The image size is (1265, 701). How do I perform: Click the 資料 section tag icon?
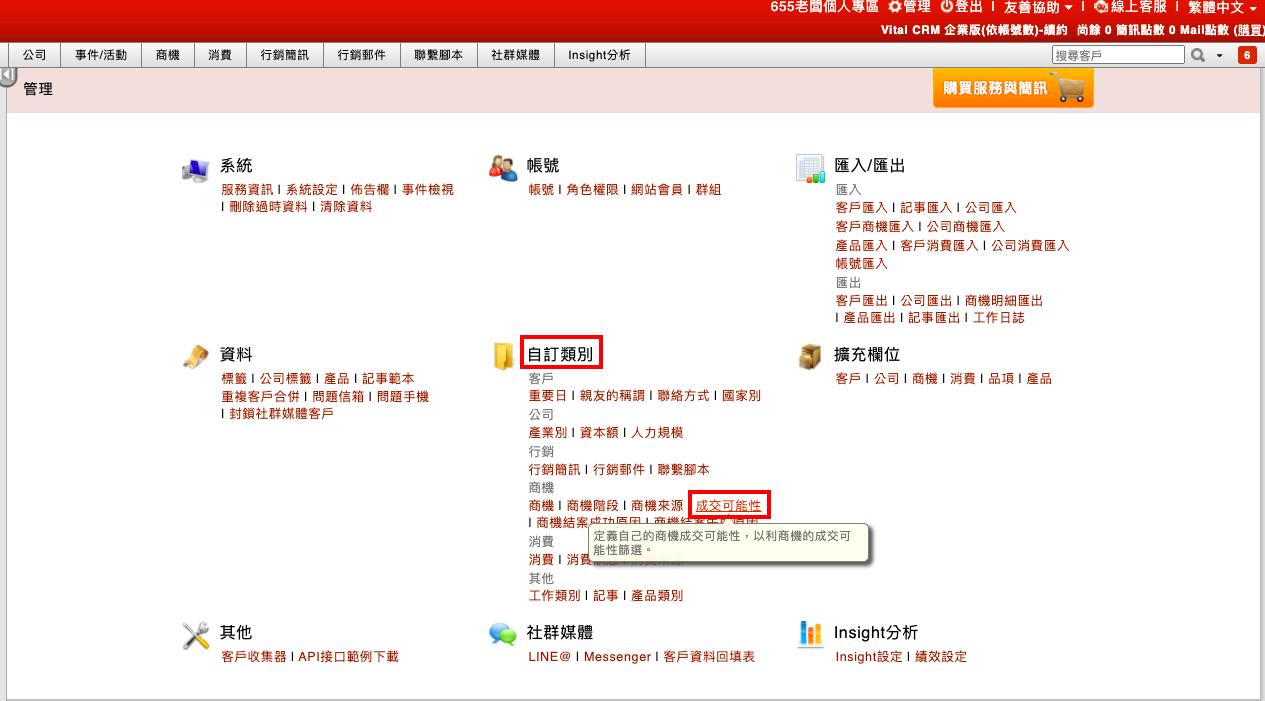(195, 356)
